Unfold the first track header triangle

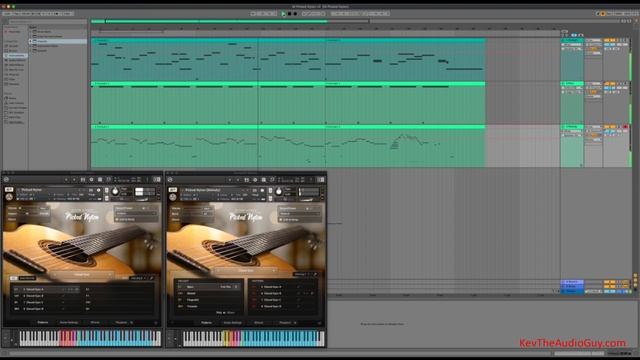point(564,40)
